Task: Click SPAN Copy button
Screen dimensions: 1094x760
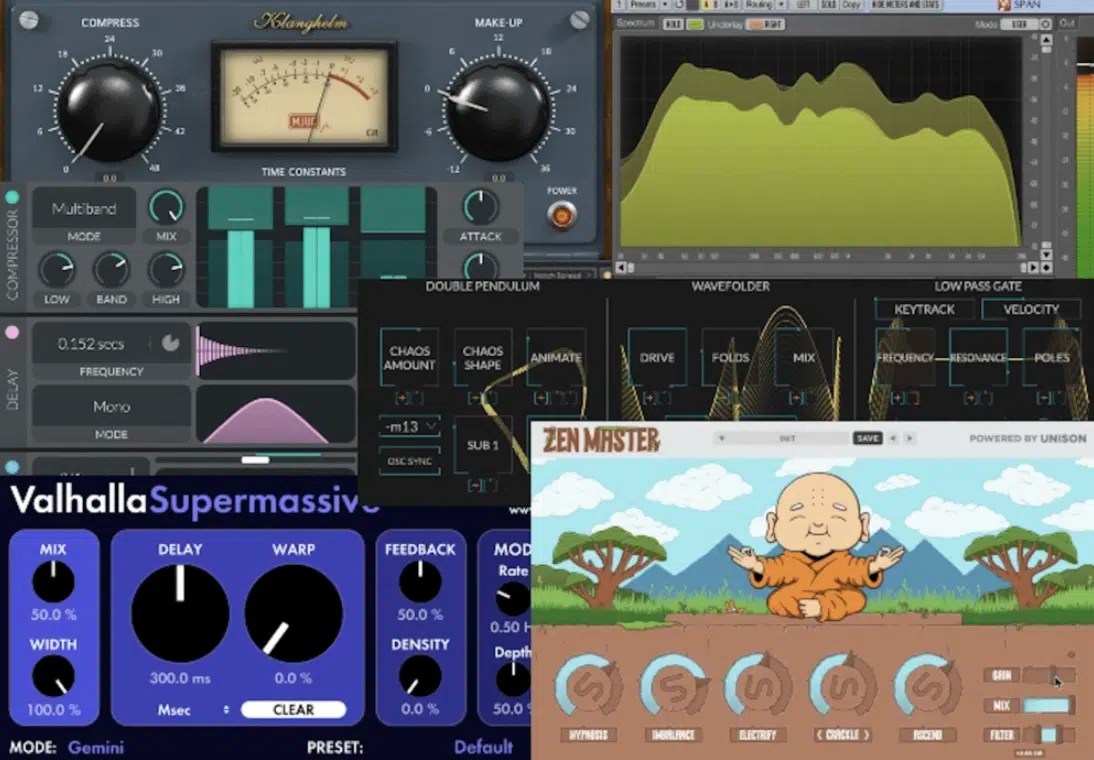Action: pyautogui.click(x=851, y=4)
